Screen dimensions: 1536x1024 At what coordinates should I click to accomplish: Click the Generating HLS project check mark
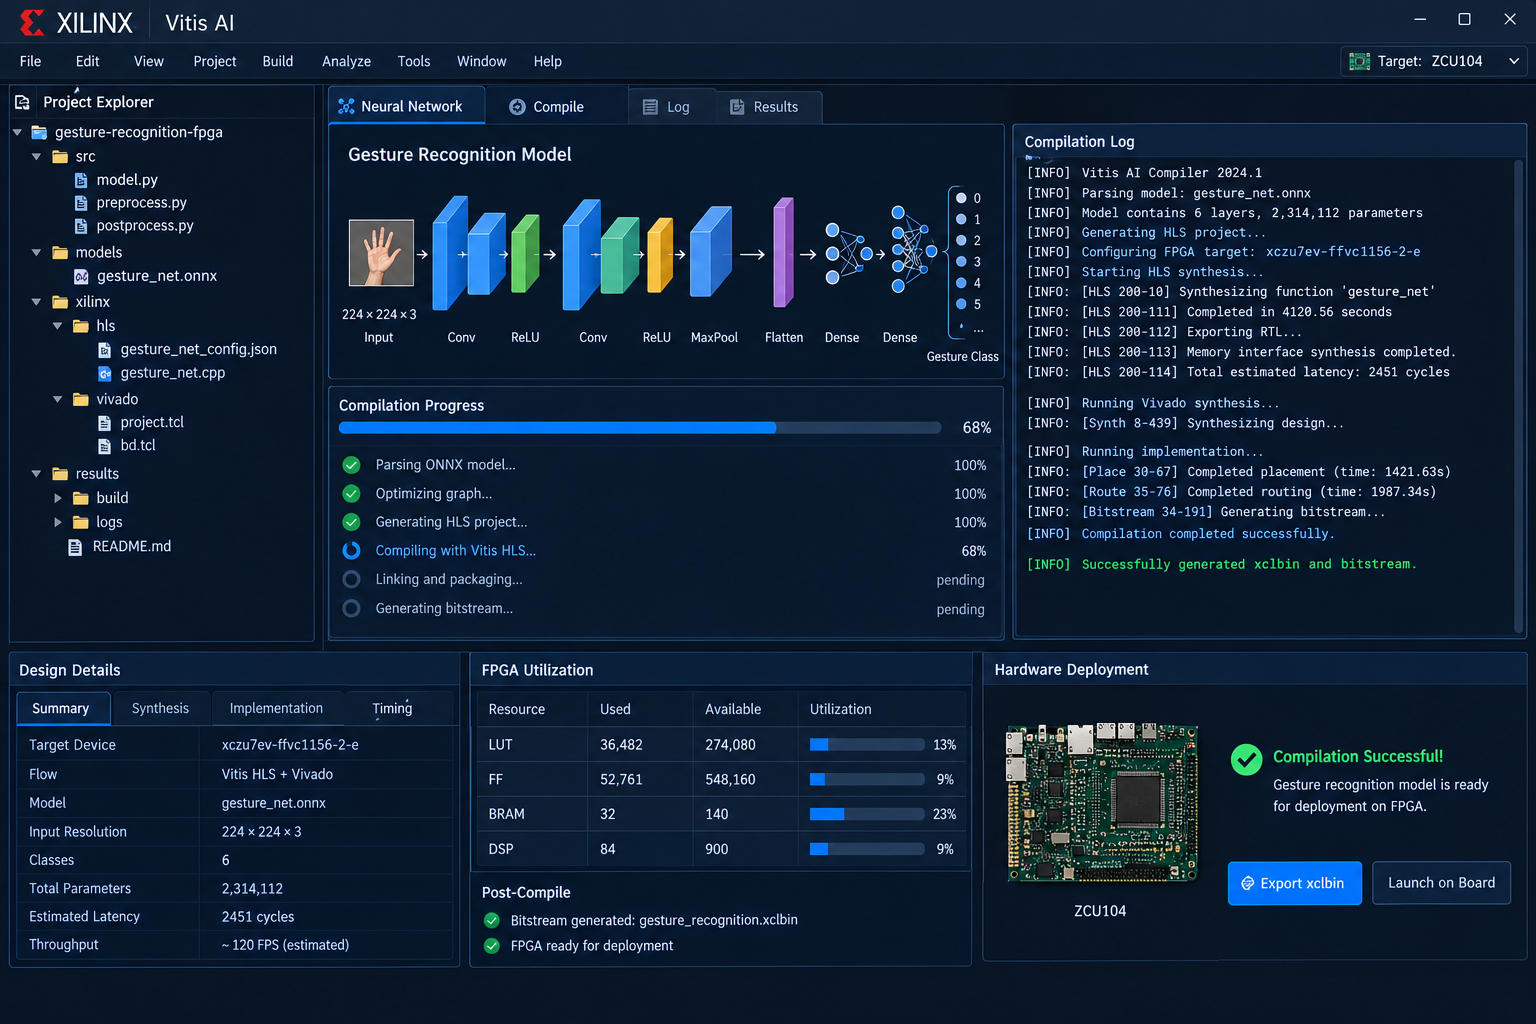[x=351, y=522]
